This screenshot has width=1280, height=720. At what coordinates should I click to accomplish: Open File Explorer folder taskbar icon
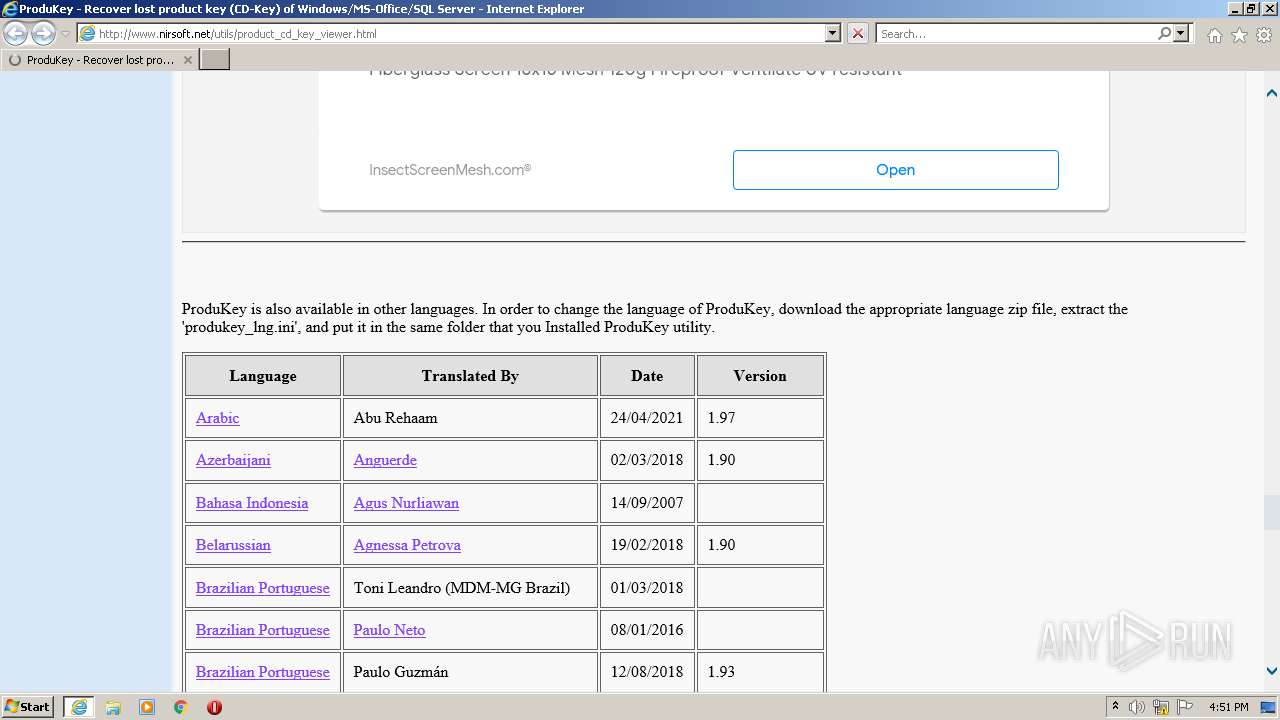coord(113,707)
